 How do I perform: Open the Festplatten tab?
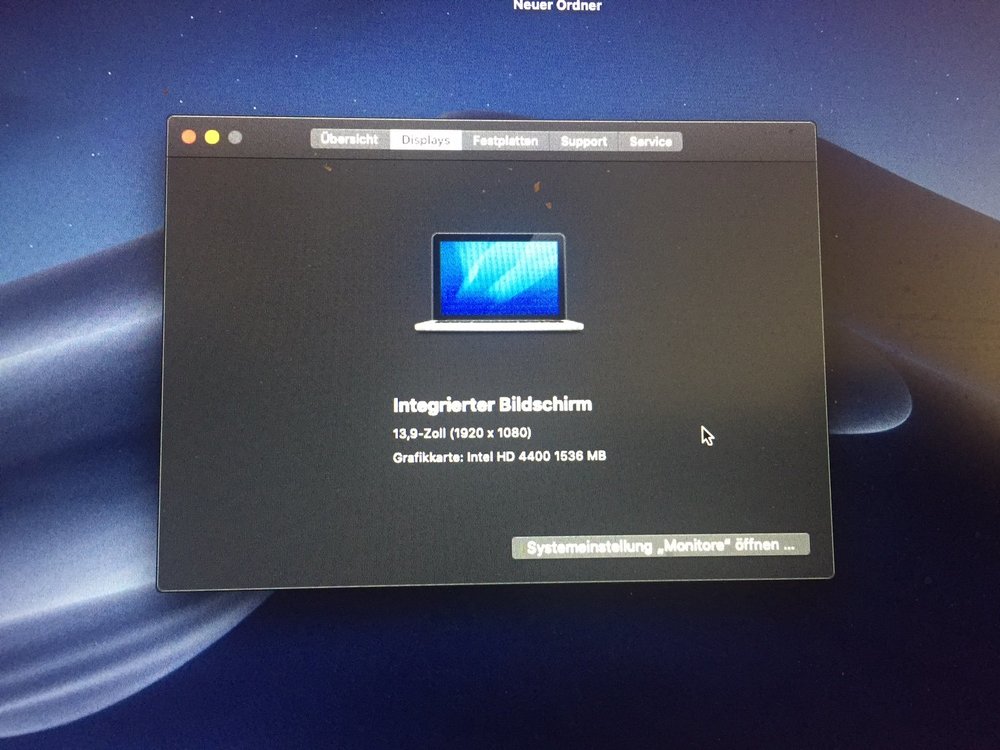[x=505, y=141]
